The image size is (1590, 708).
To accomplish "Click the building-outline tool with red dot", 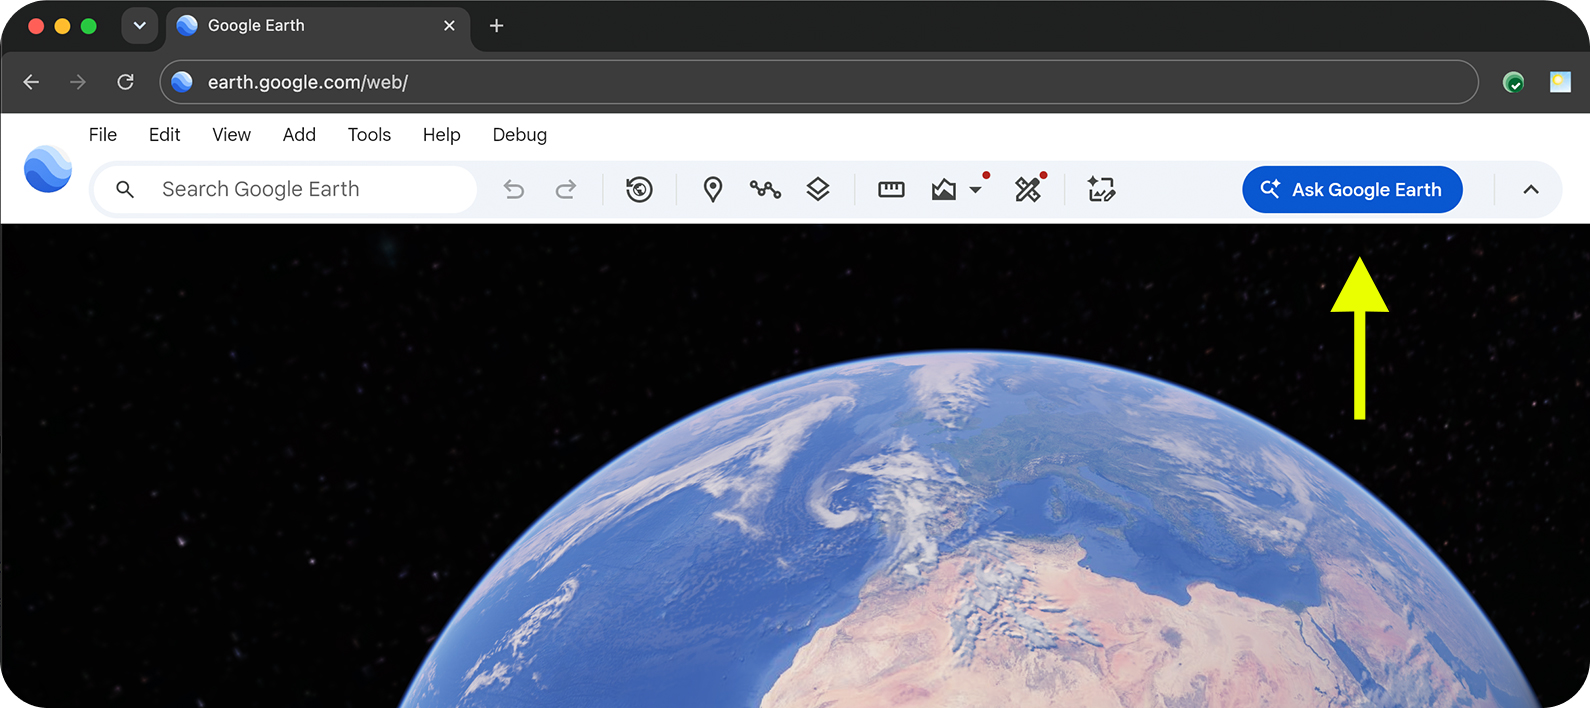I will tap(944, 189).
